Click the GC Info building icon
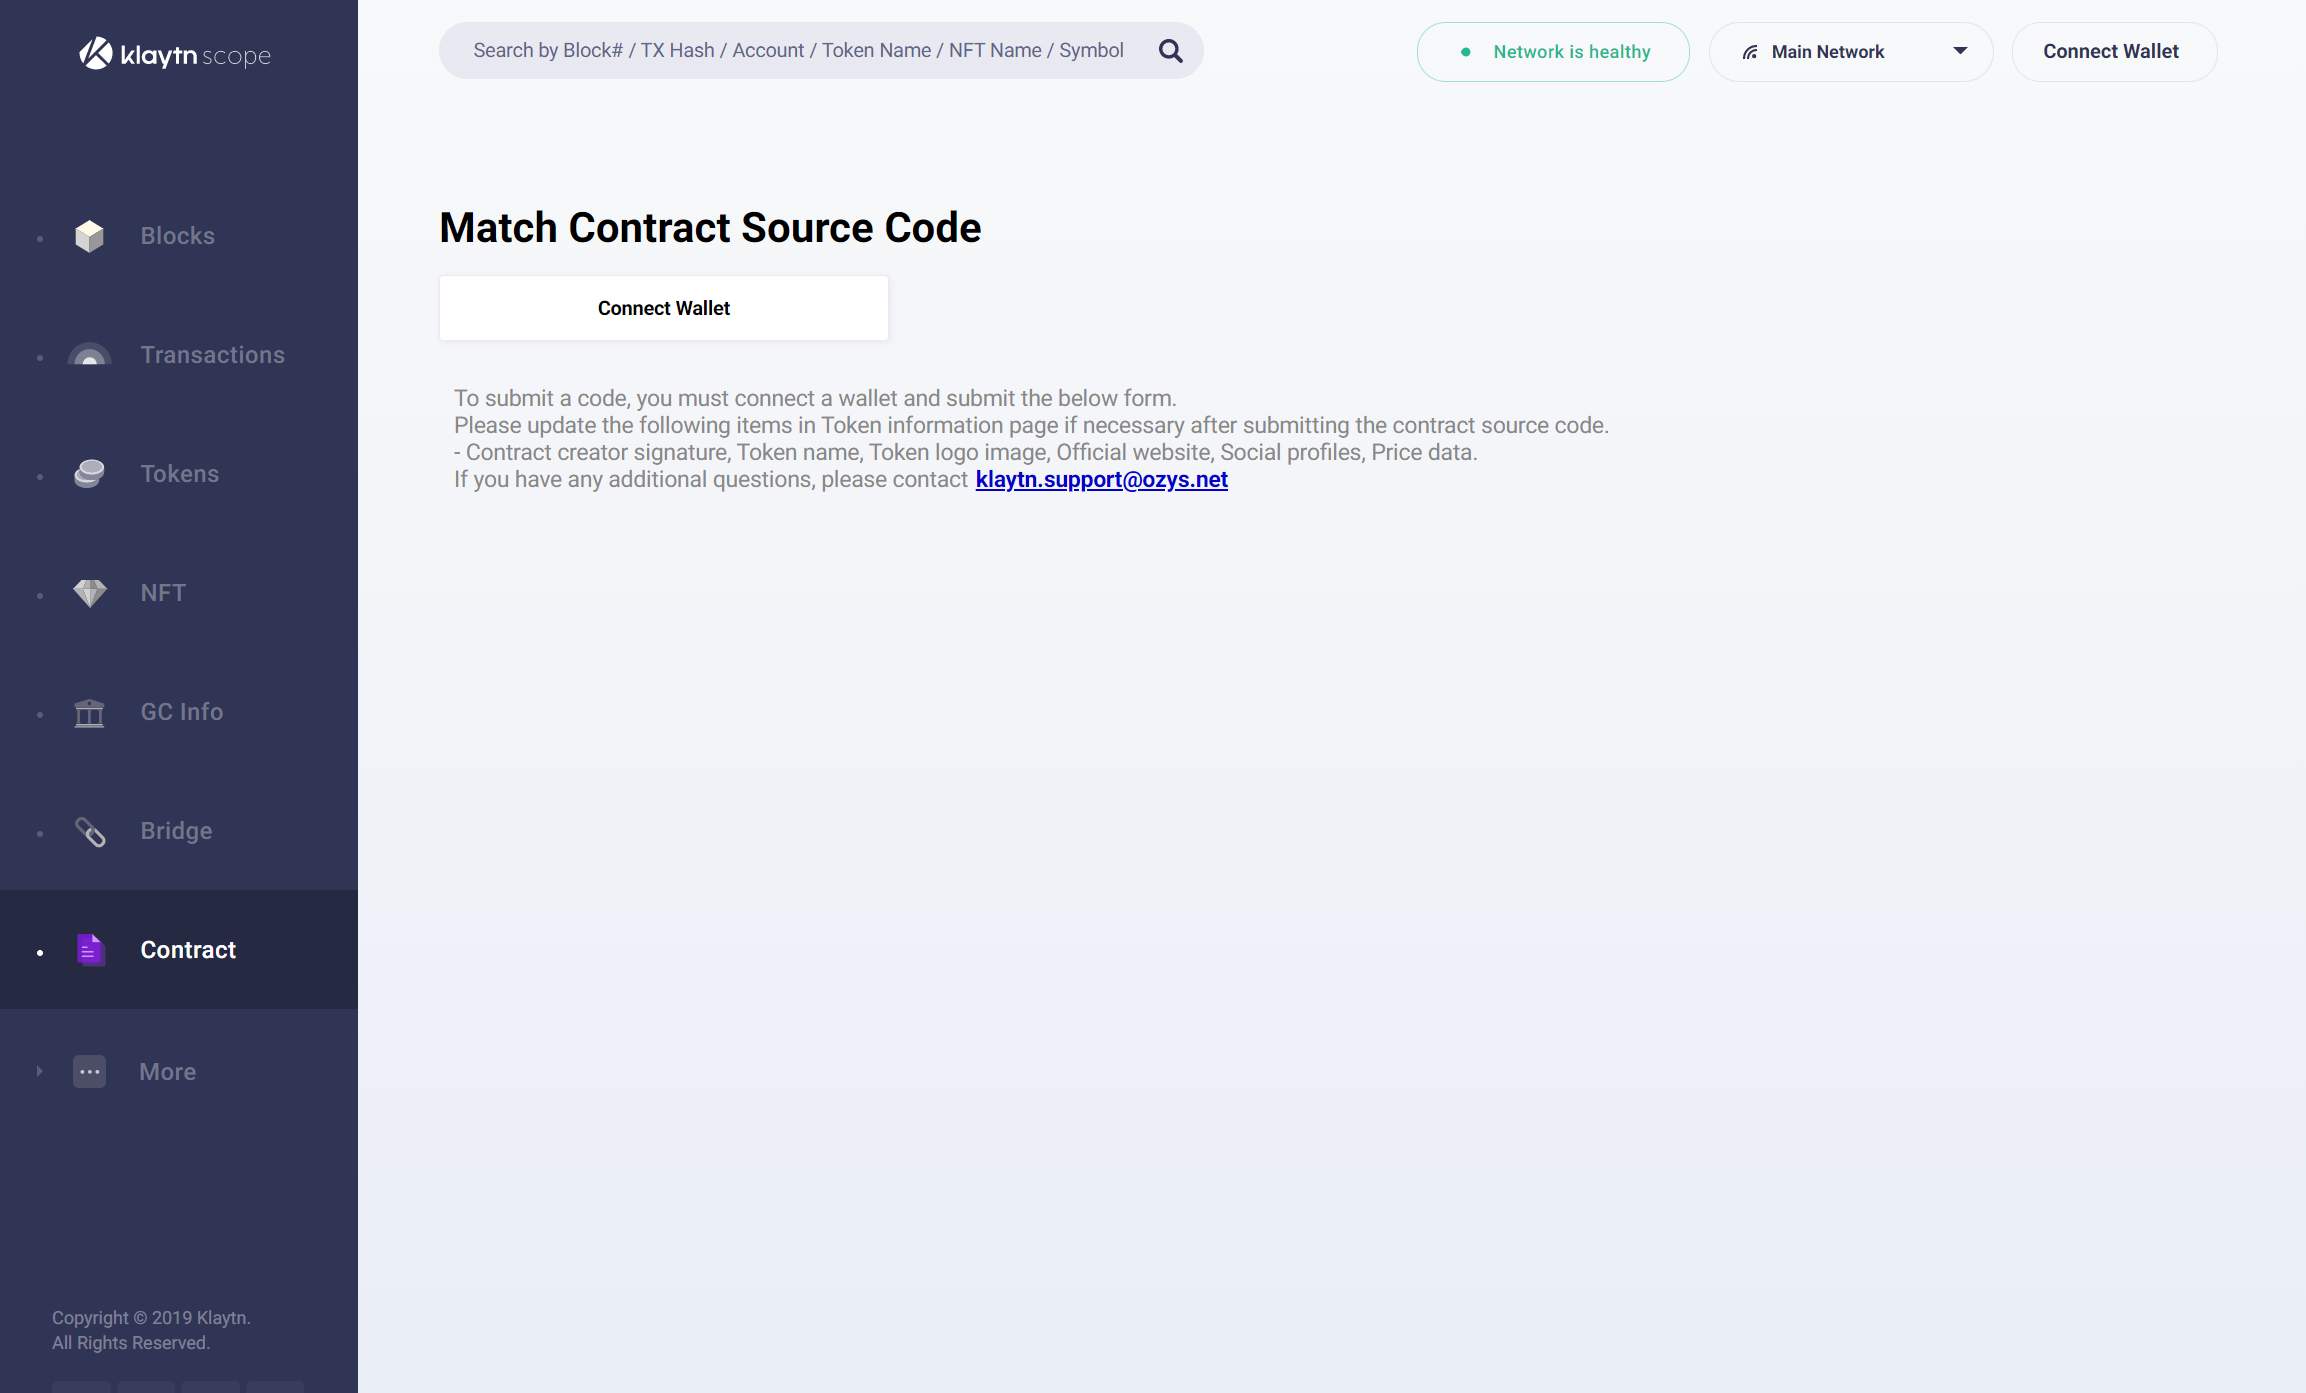This screenshot has height=1393, width=2306. pos(89,712)
